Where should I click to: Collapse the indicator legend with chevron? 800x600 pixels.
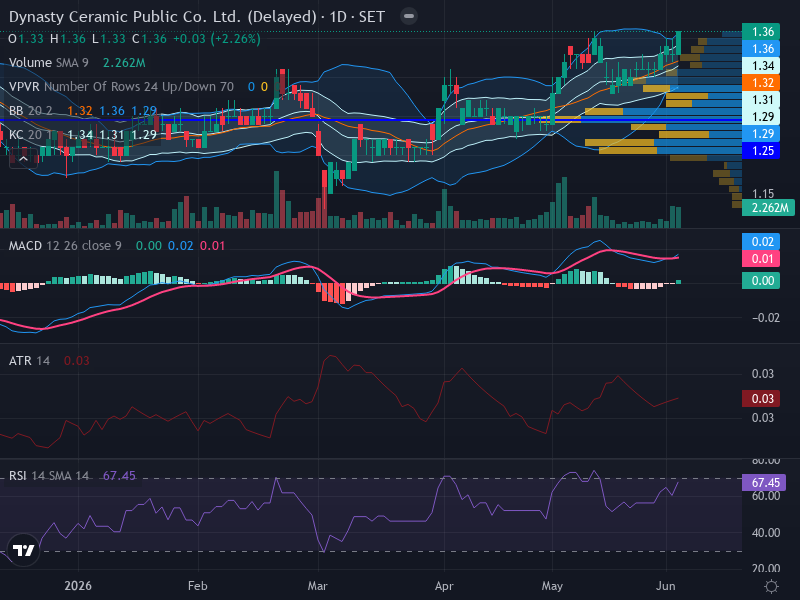point(23,160)
